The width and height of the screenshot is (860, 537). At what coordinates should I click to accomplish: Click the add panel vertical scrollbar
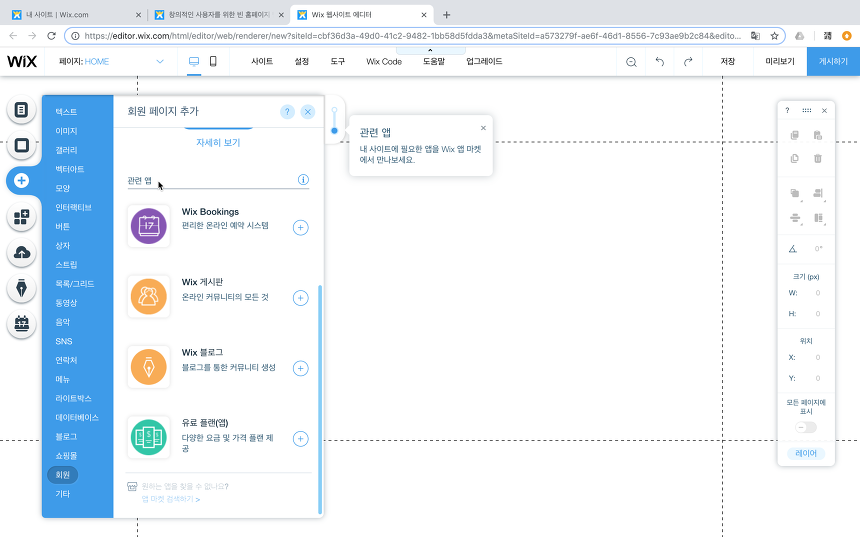pos(320,399)
